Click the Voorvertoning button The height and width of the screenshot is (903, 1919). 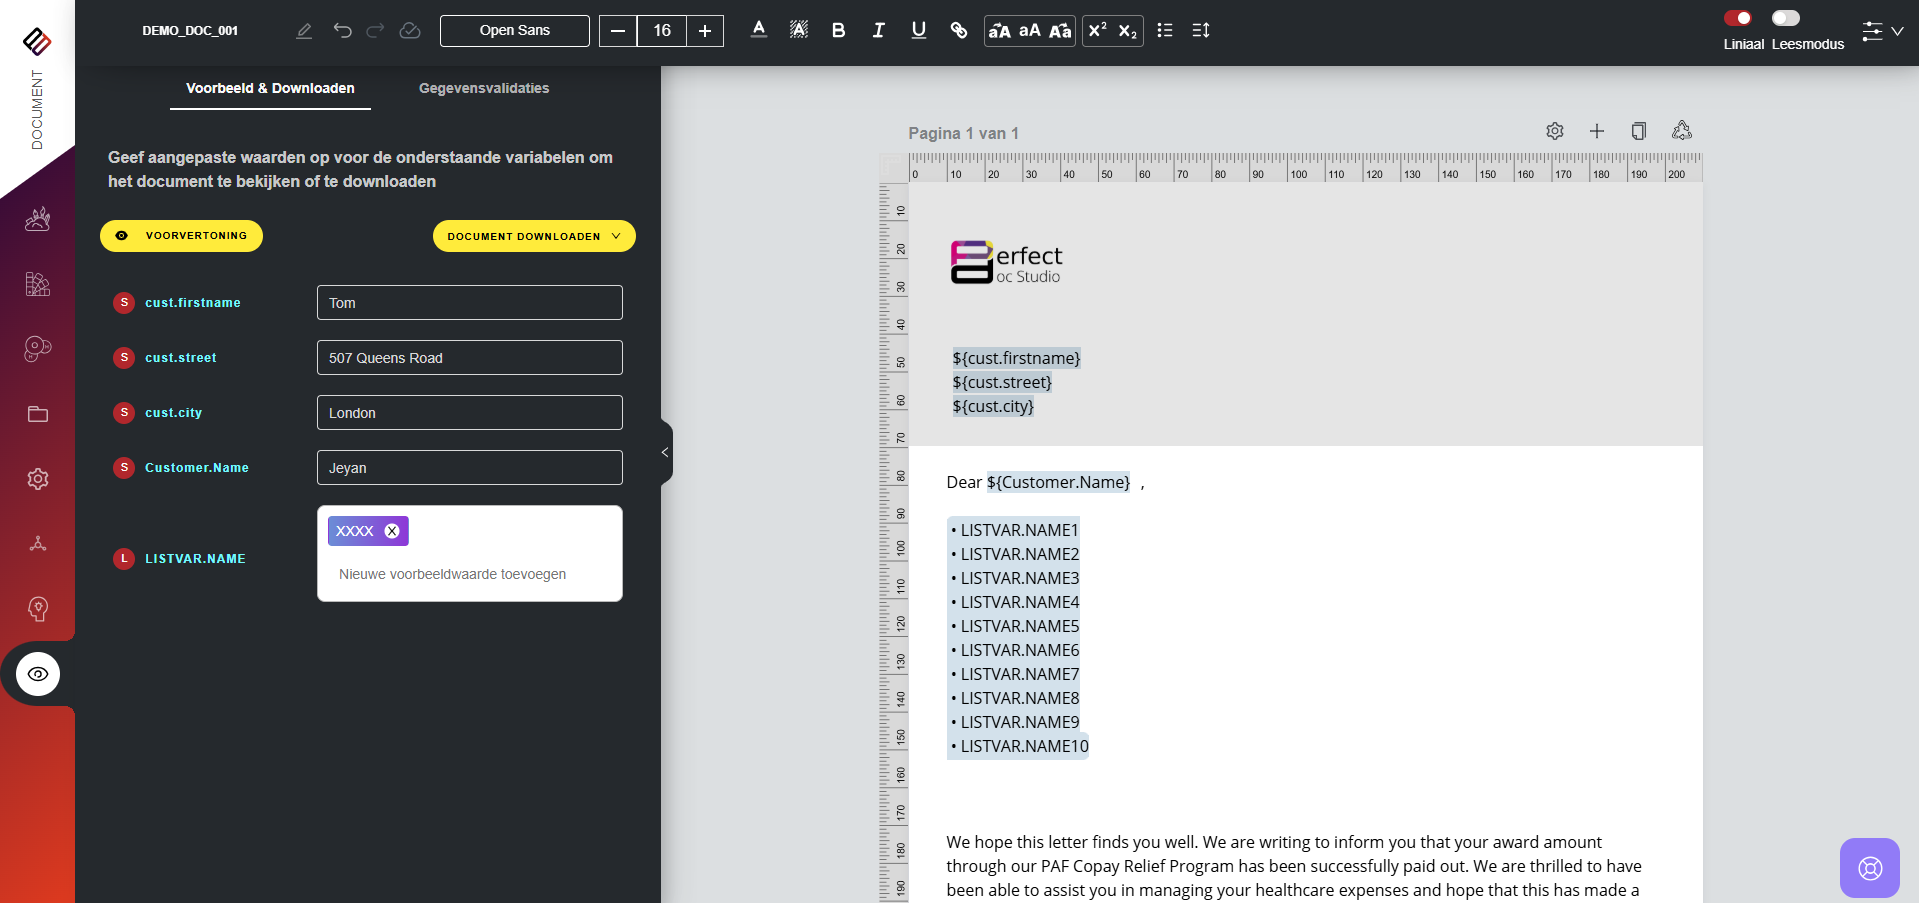pyautogui.click(x=181, y=236)
